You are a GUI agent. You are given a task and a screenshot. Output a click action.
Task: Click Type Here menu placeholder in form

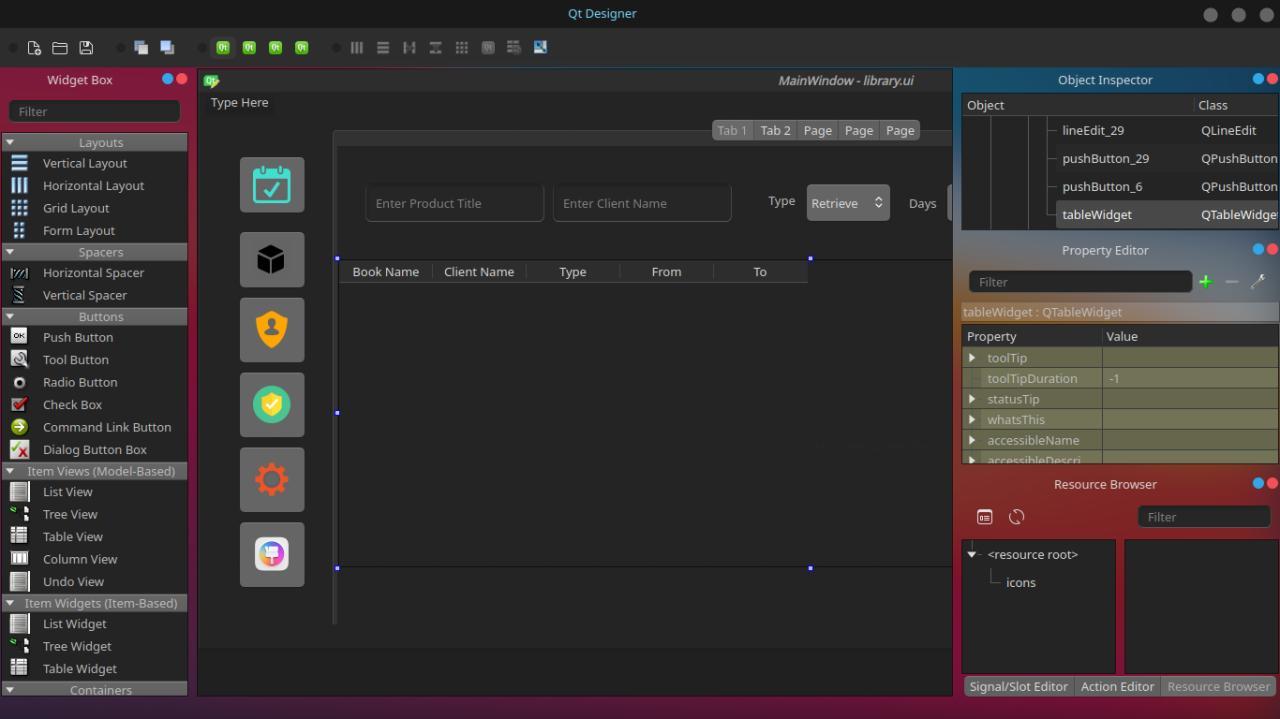[239, 102]
